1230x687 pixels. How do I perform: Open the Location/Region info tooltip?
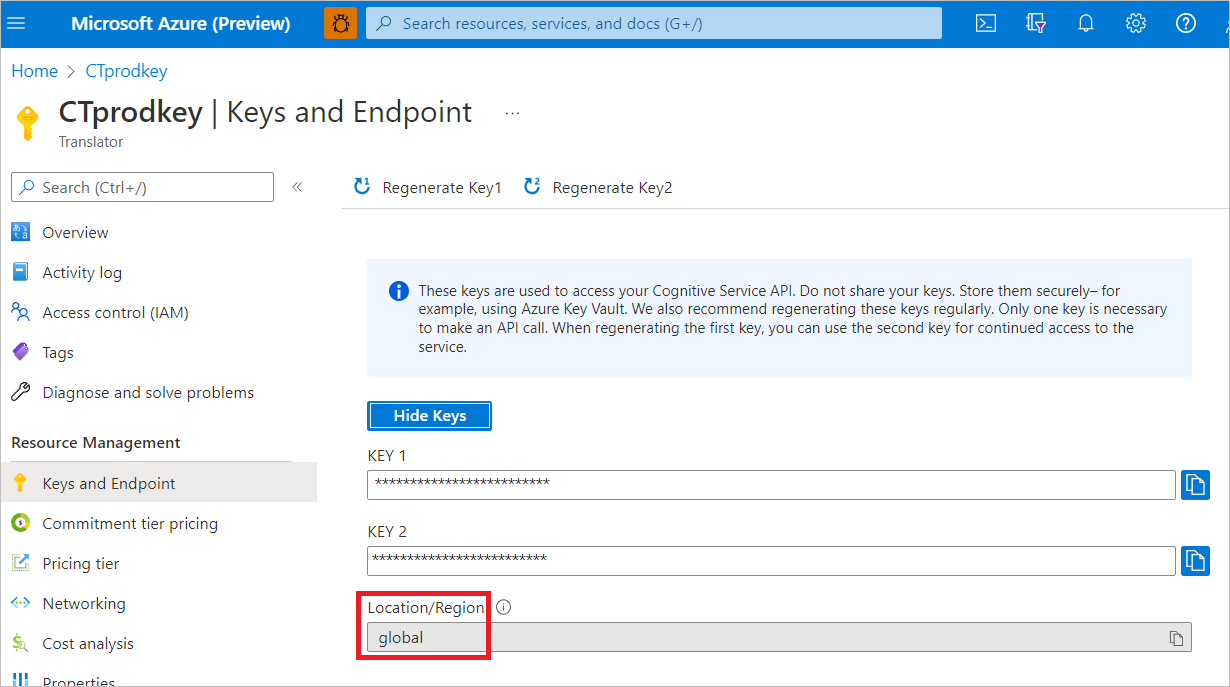503,607
